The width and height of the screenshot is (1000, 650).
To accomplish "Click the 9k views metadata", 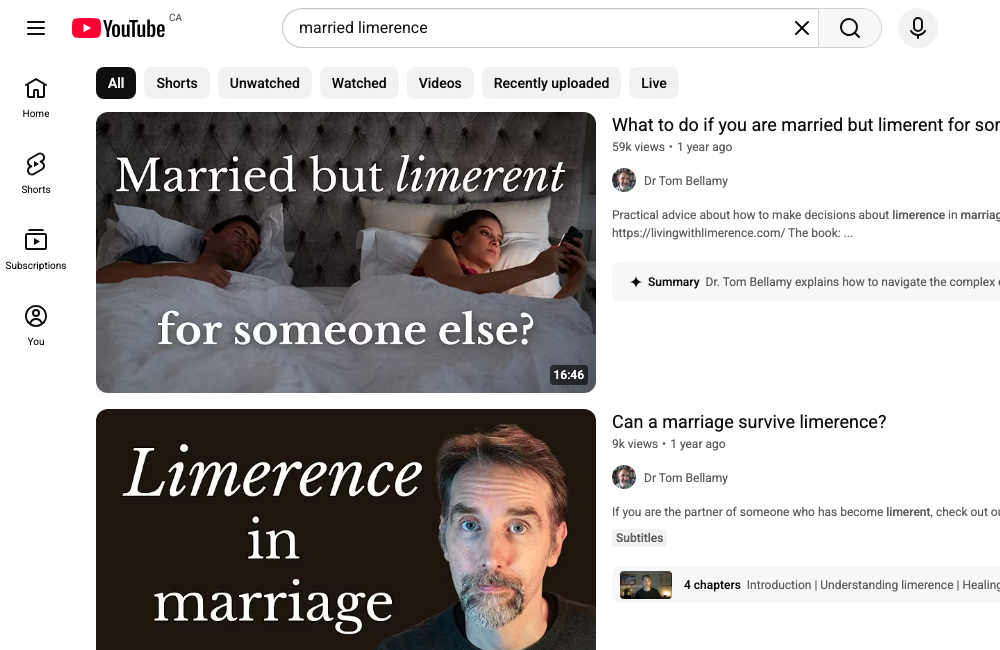I will [635, 444].
